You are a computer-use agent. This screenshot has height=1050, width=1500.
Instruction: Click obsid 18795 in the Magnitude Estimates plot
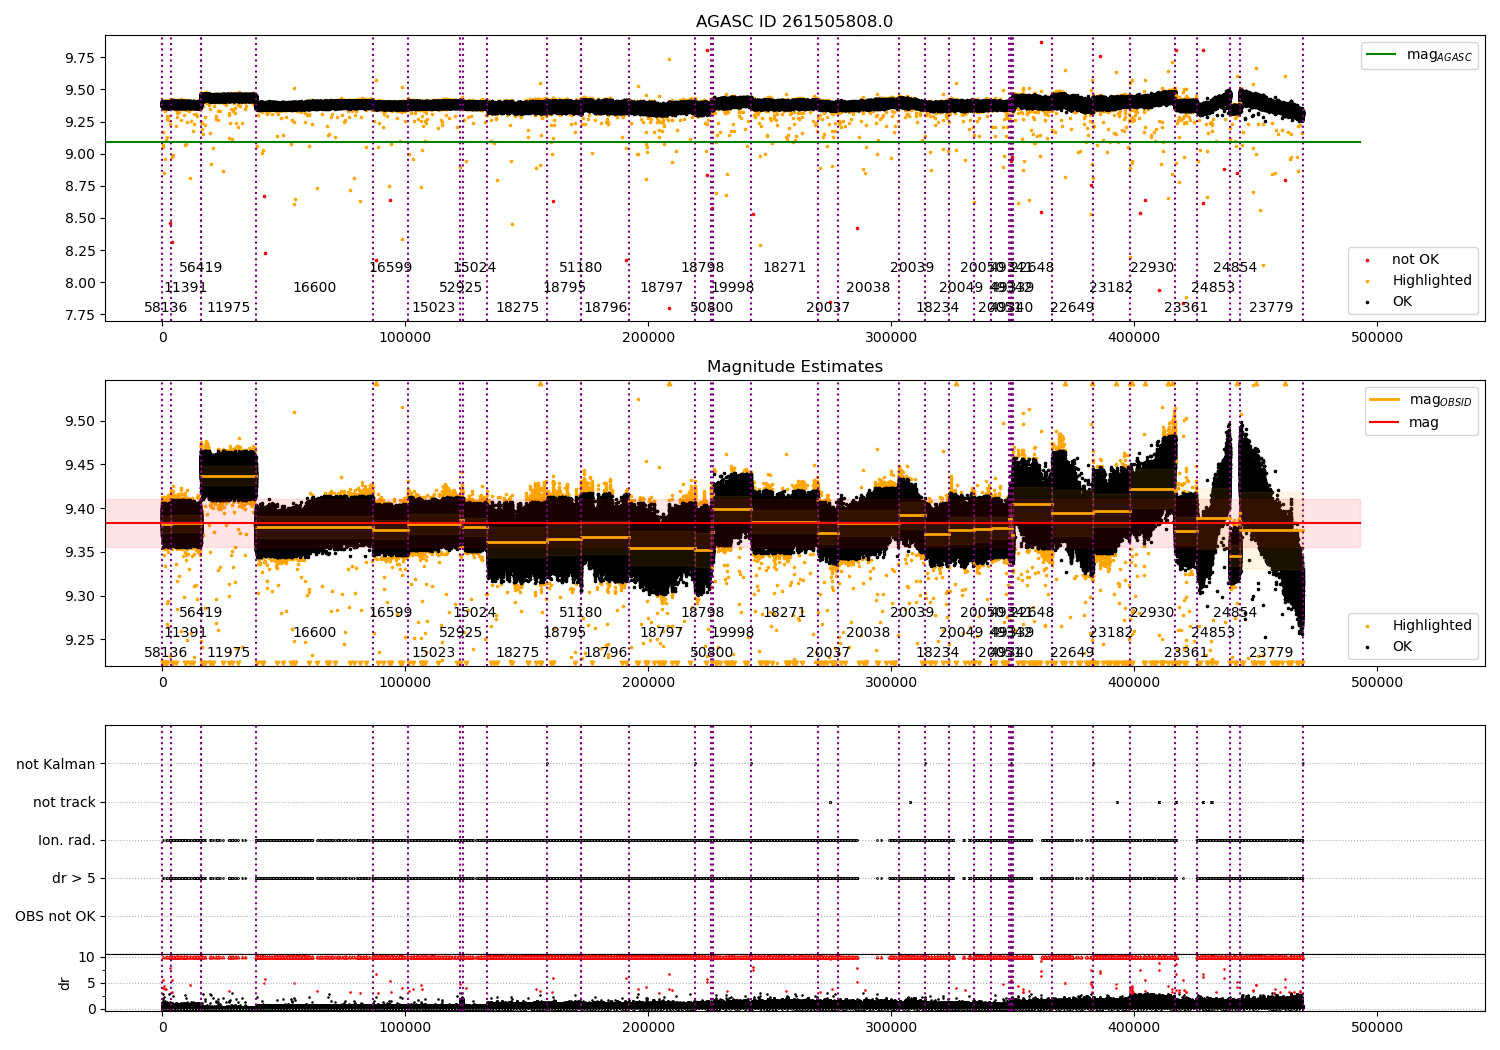coord(565,632)
